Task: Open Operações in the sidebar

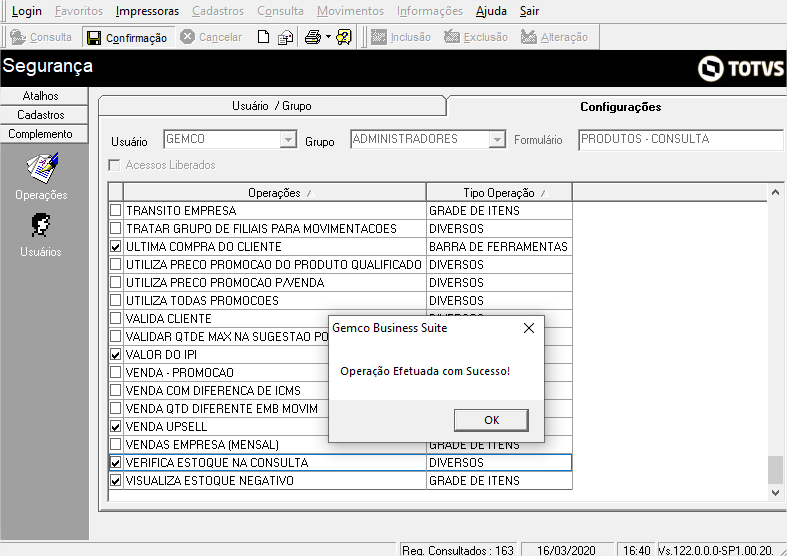Action: coord(42,177)
